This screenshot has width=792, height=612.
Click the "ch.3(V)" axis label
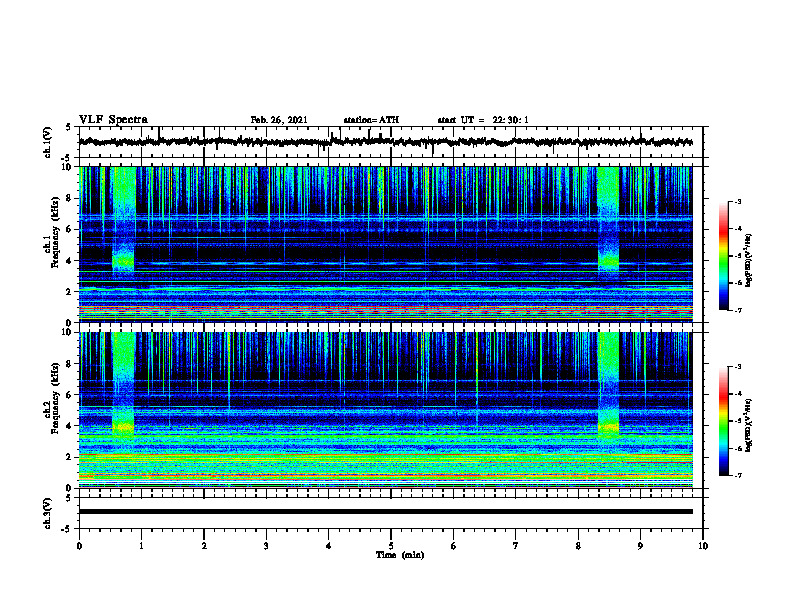48,513
